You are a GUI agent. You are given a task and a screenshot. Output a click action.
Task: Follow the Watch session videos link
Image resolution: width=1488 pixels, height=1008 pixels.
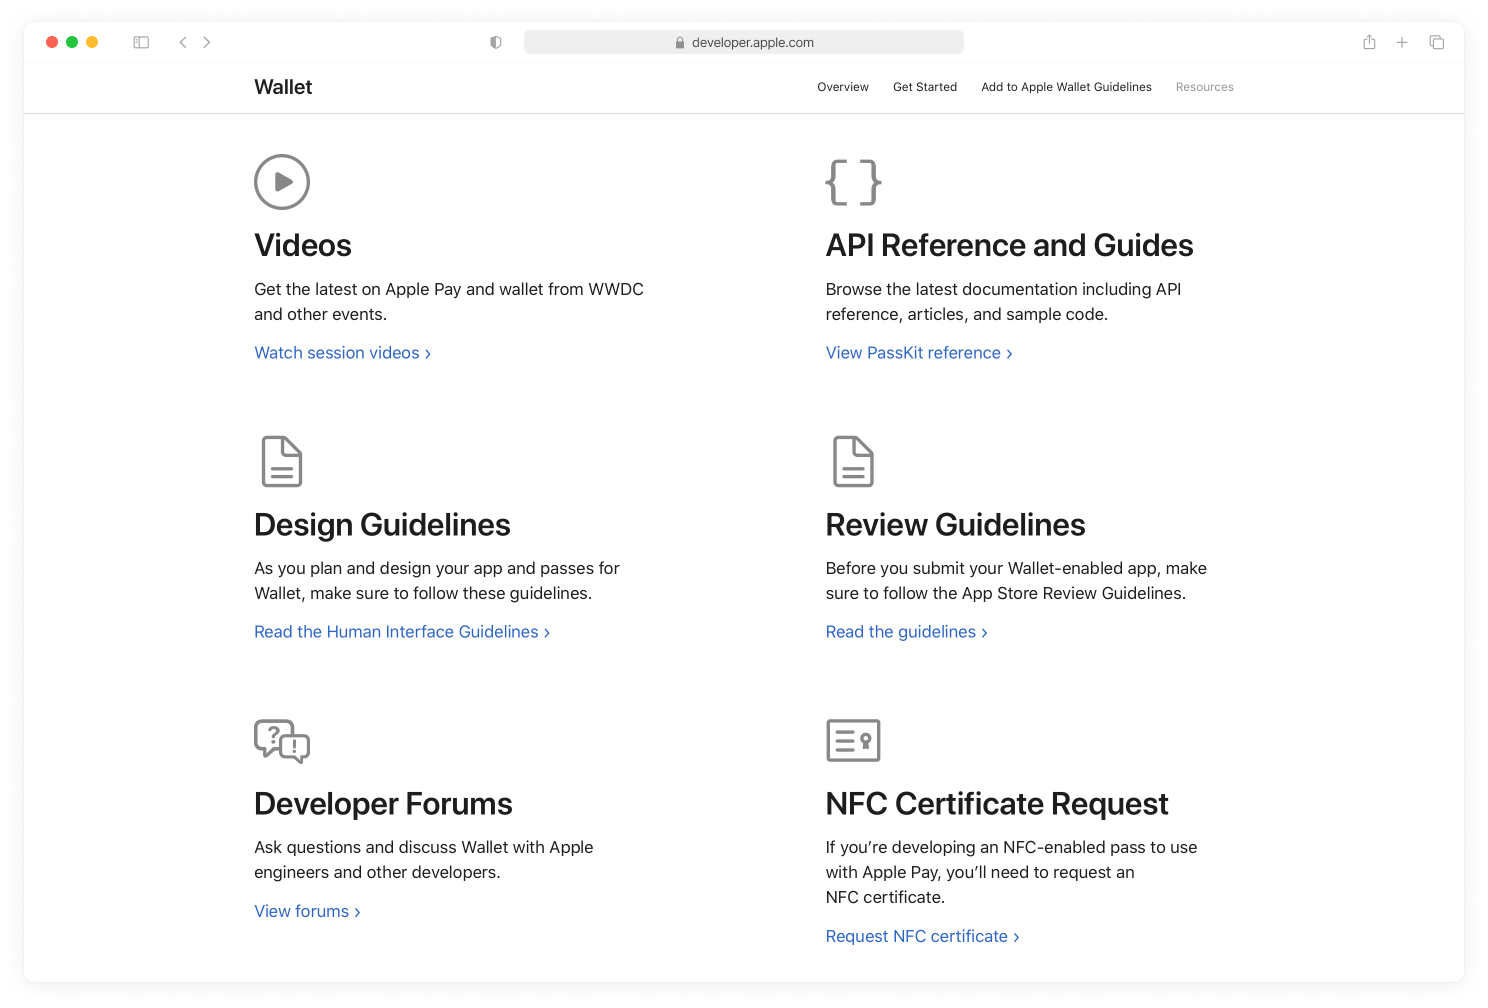(x=343, y=353)
